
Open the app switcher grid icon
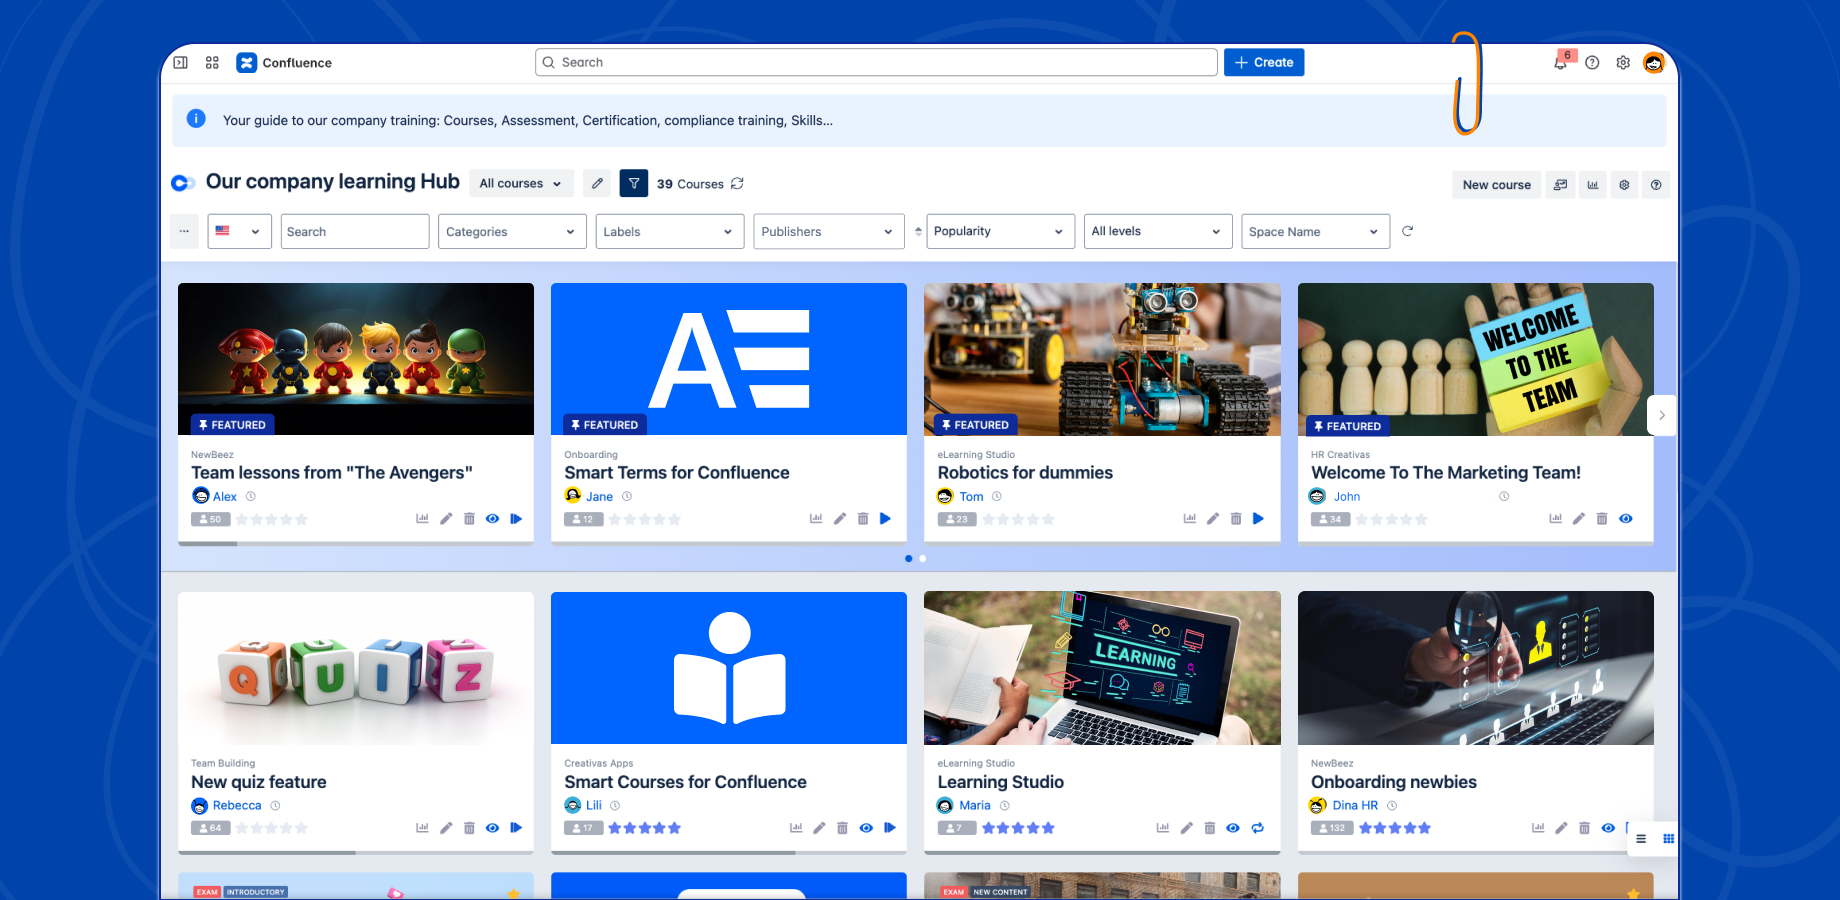(212, 62)
